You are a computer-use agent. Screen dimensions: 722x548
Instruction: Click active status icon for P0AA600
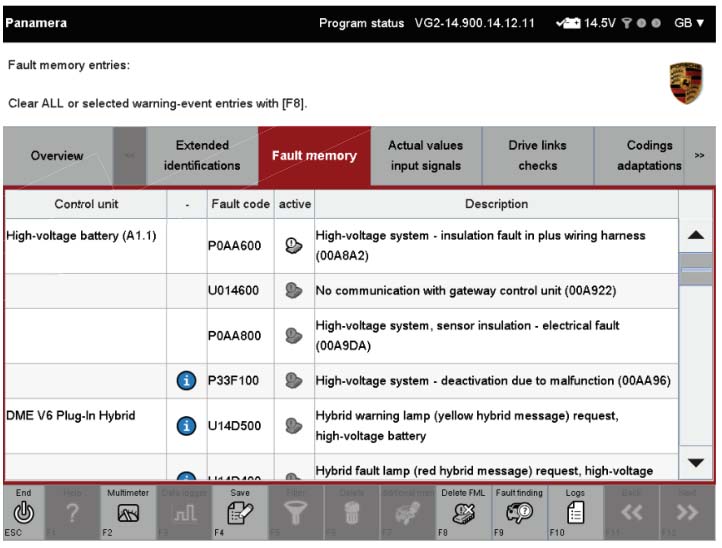(293, 245)
